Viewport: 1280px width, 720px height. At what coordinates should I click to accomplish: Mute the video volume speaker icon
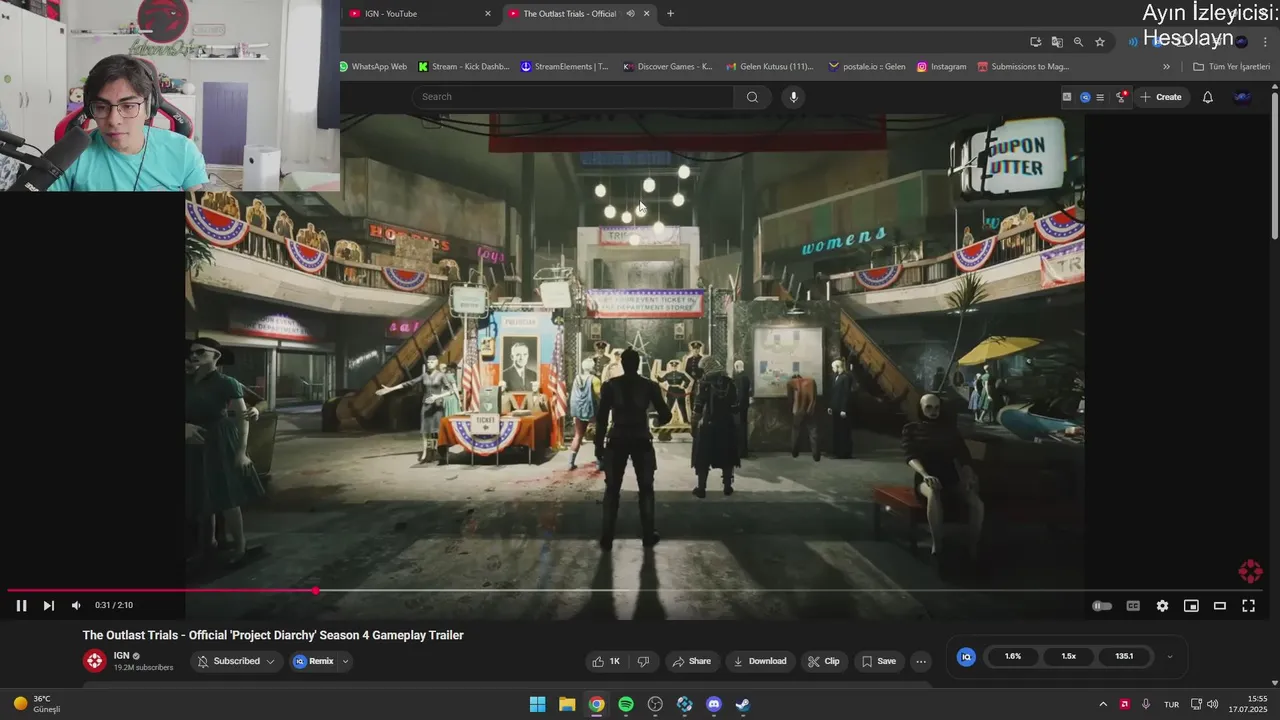pos(76,605)
